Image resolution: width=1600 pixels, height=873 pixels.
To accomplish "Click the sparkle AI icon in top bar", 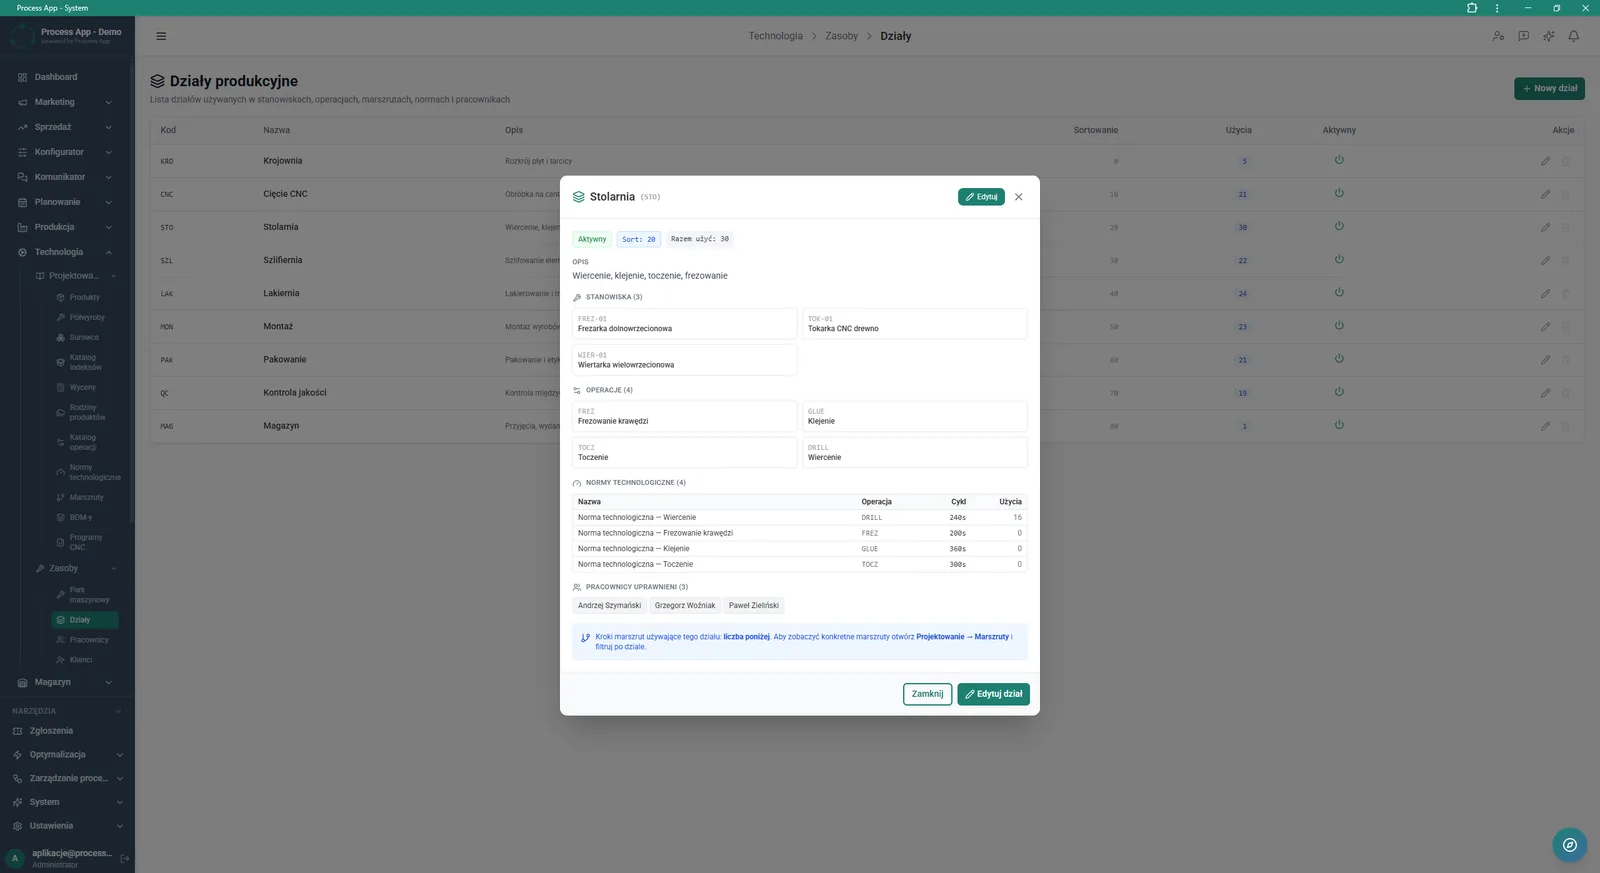I will point(1549,36).
